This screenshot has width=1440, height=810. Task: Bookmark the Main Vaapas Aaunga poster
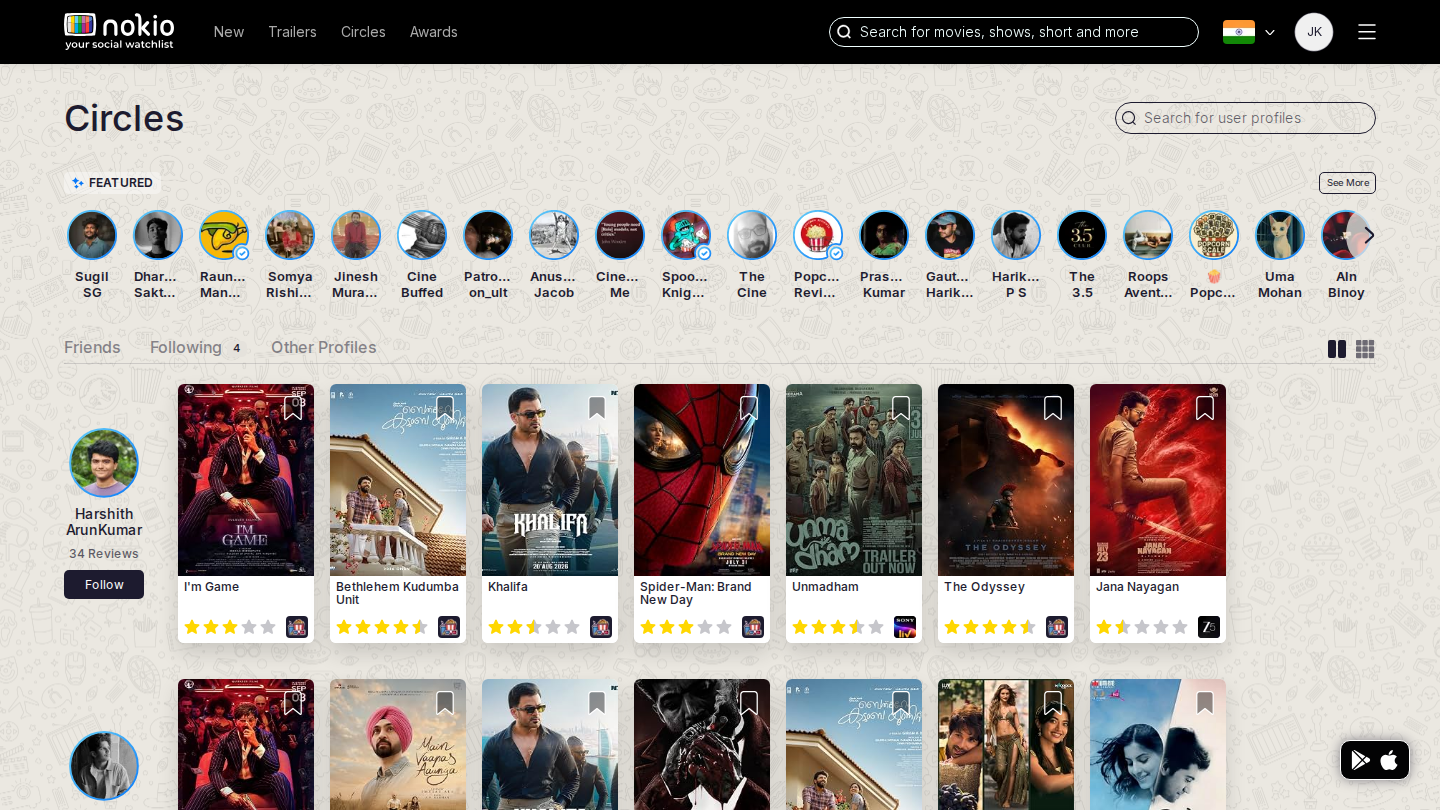tap(445, 704)
